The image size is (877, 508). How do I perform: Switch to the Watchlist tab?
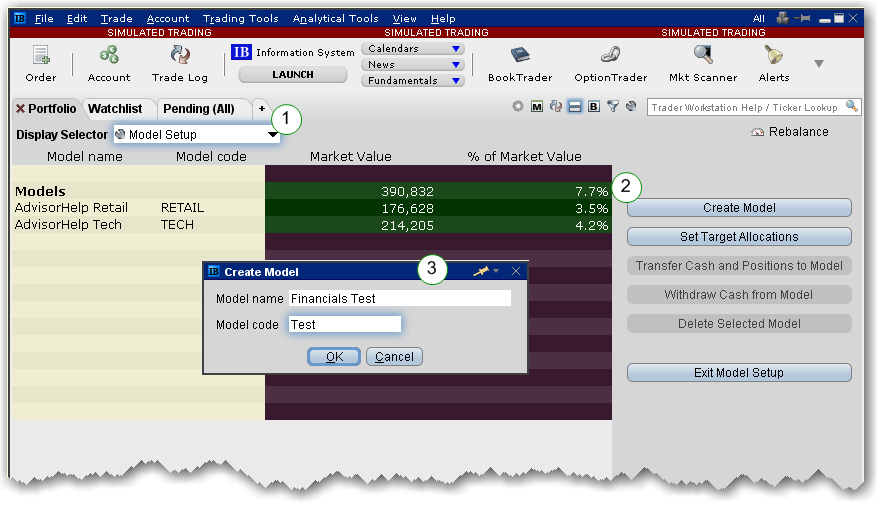[114, 108]
